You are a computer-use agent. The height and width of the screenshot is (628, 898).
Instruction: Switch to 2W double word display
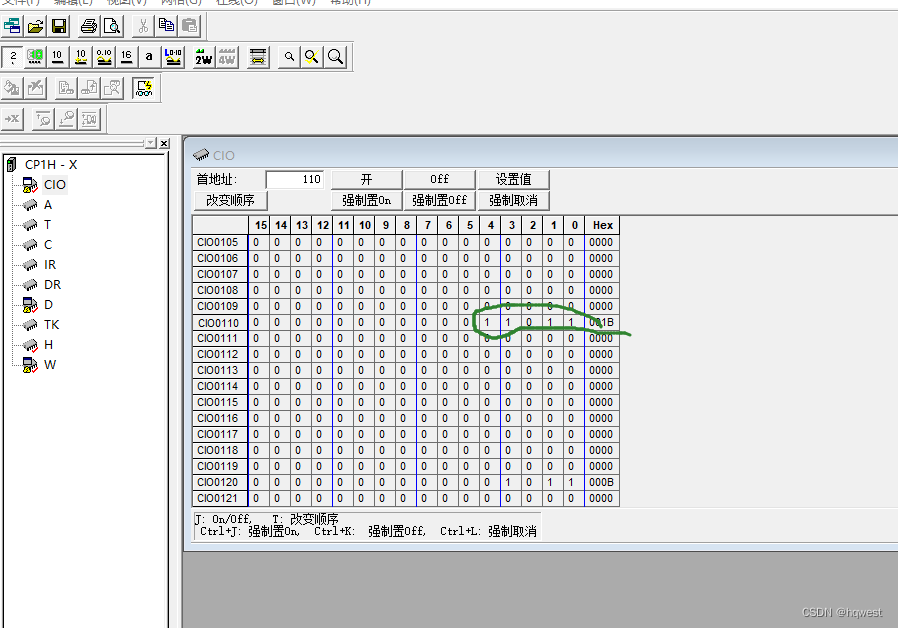pos(203,57)
